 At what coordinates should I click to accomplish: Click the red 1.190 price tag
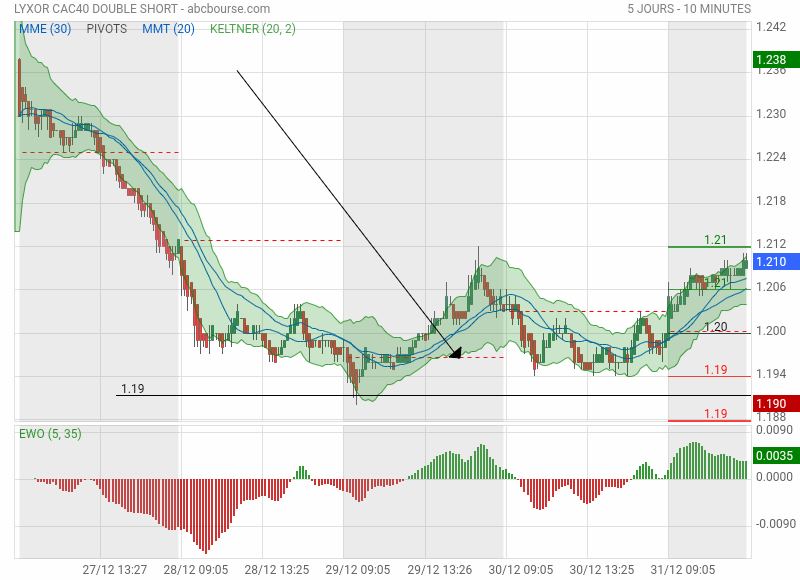coord(776,404)
